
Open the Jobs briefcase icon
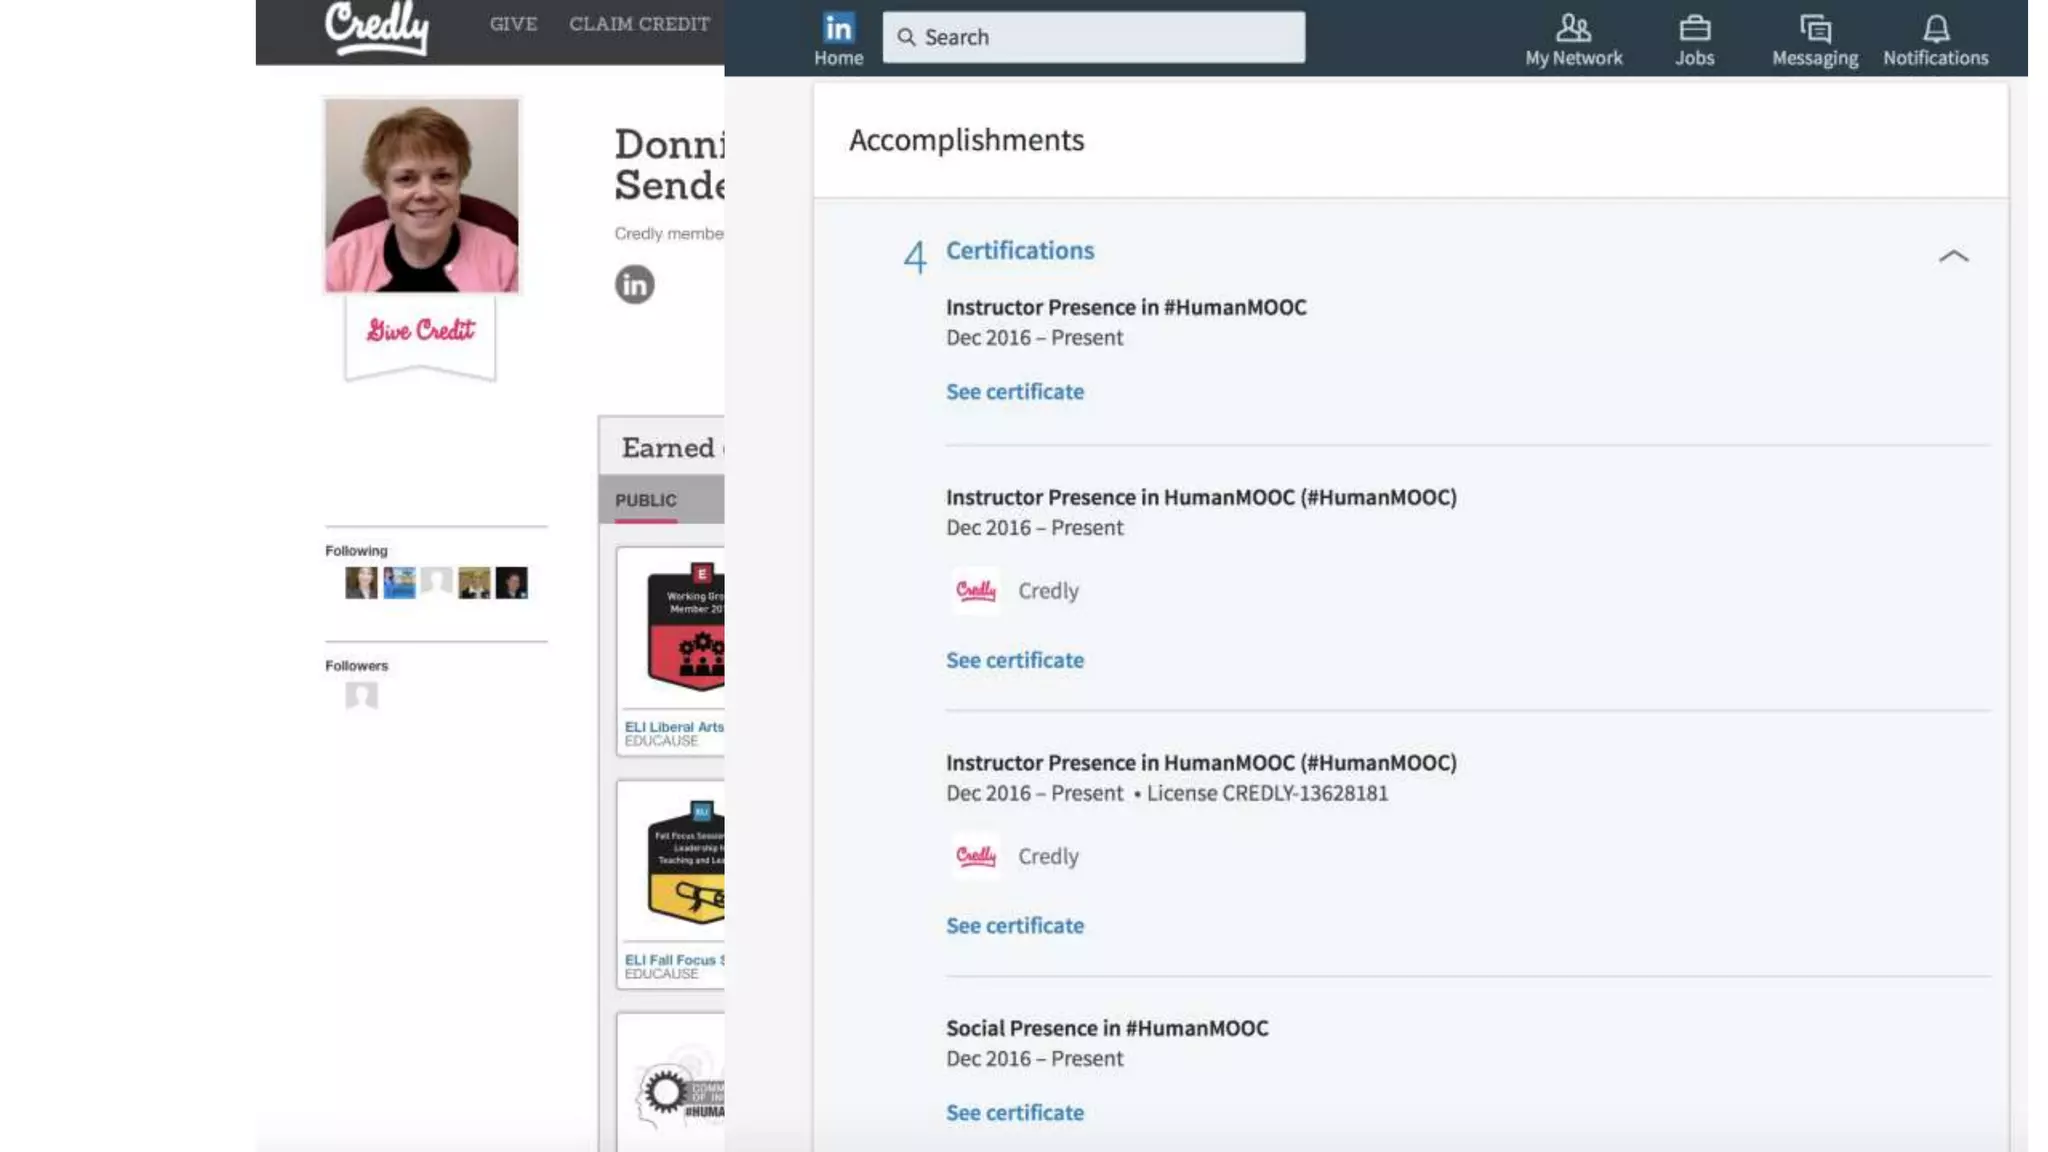coord(1694,28)
